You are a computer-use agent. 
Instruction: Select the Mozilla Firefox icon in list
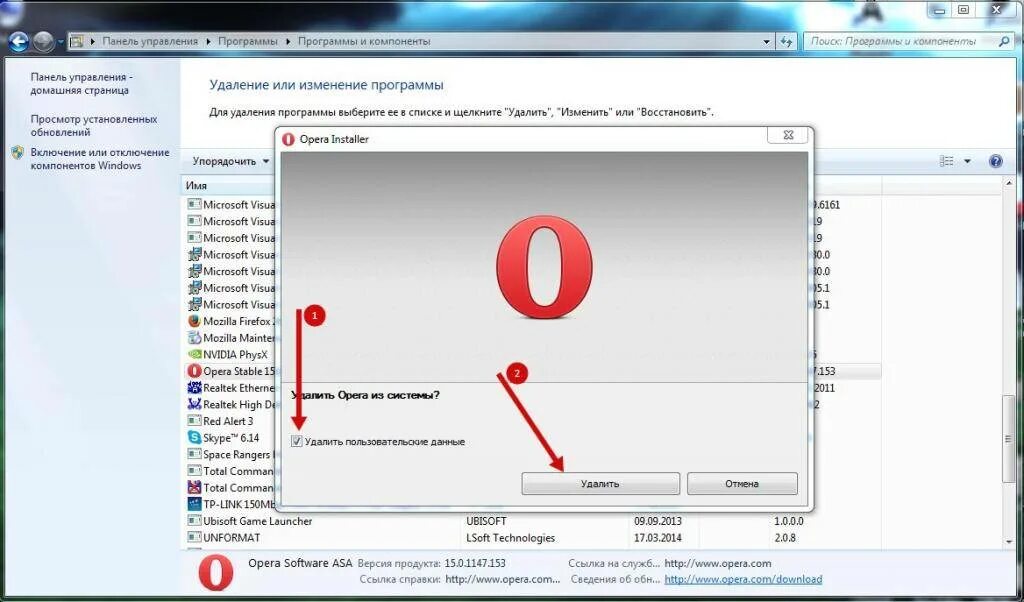pos(194,321)
